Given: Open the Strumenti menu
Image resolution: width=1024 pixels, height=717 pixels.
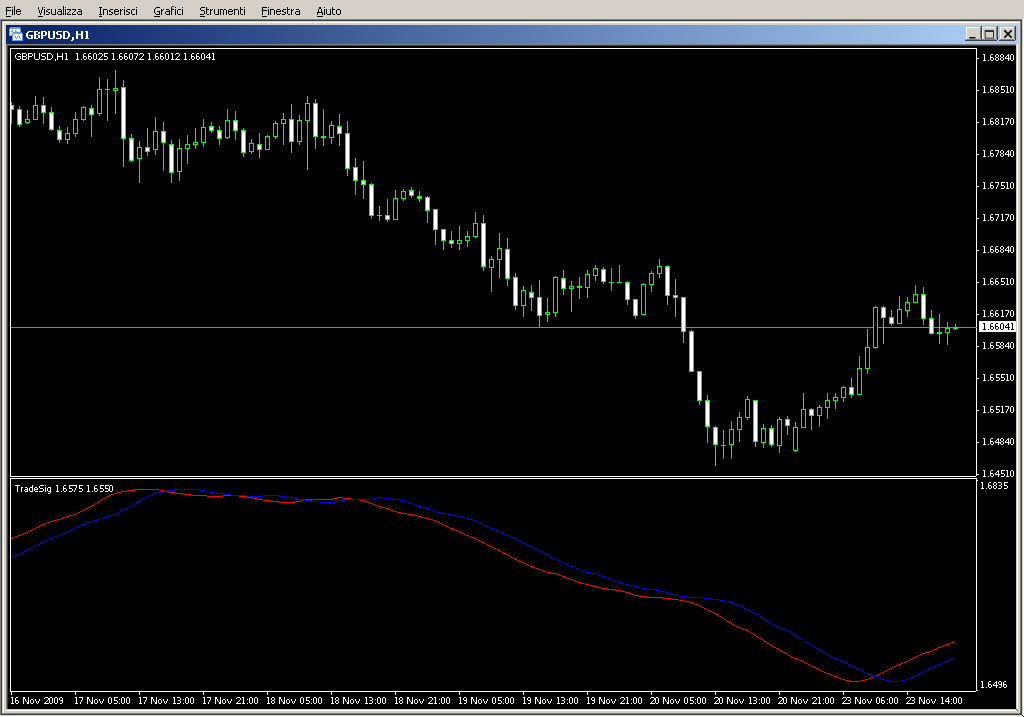Looking at the screenshot, I should pos(222,11).
